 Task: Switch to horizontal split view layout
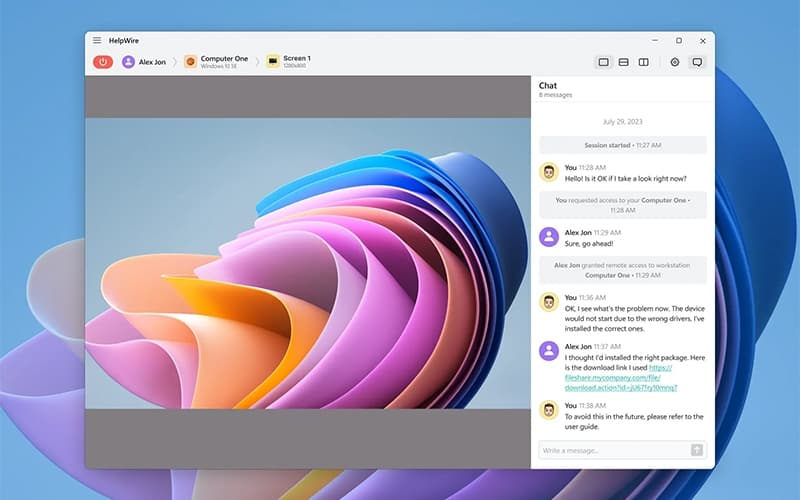623,62
